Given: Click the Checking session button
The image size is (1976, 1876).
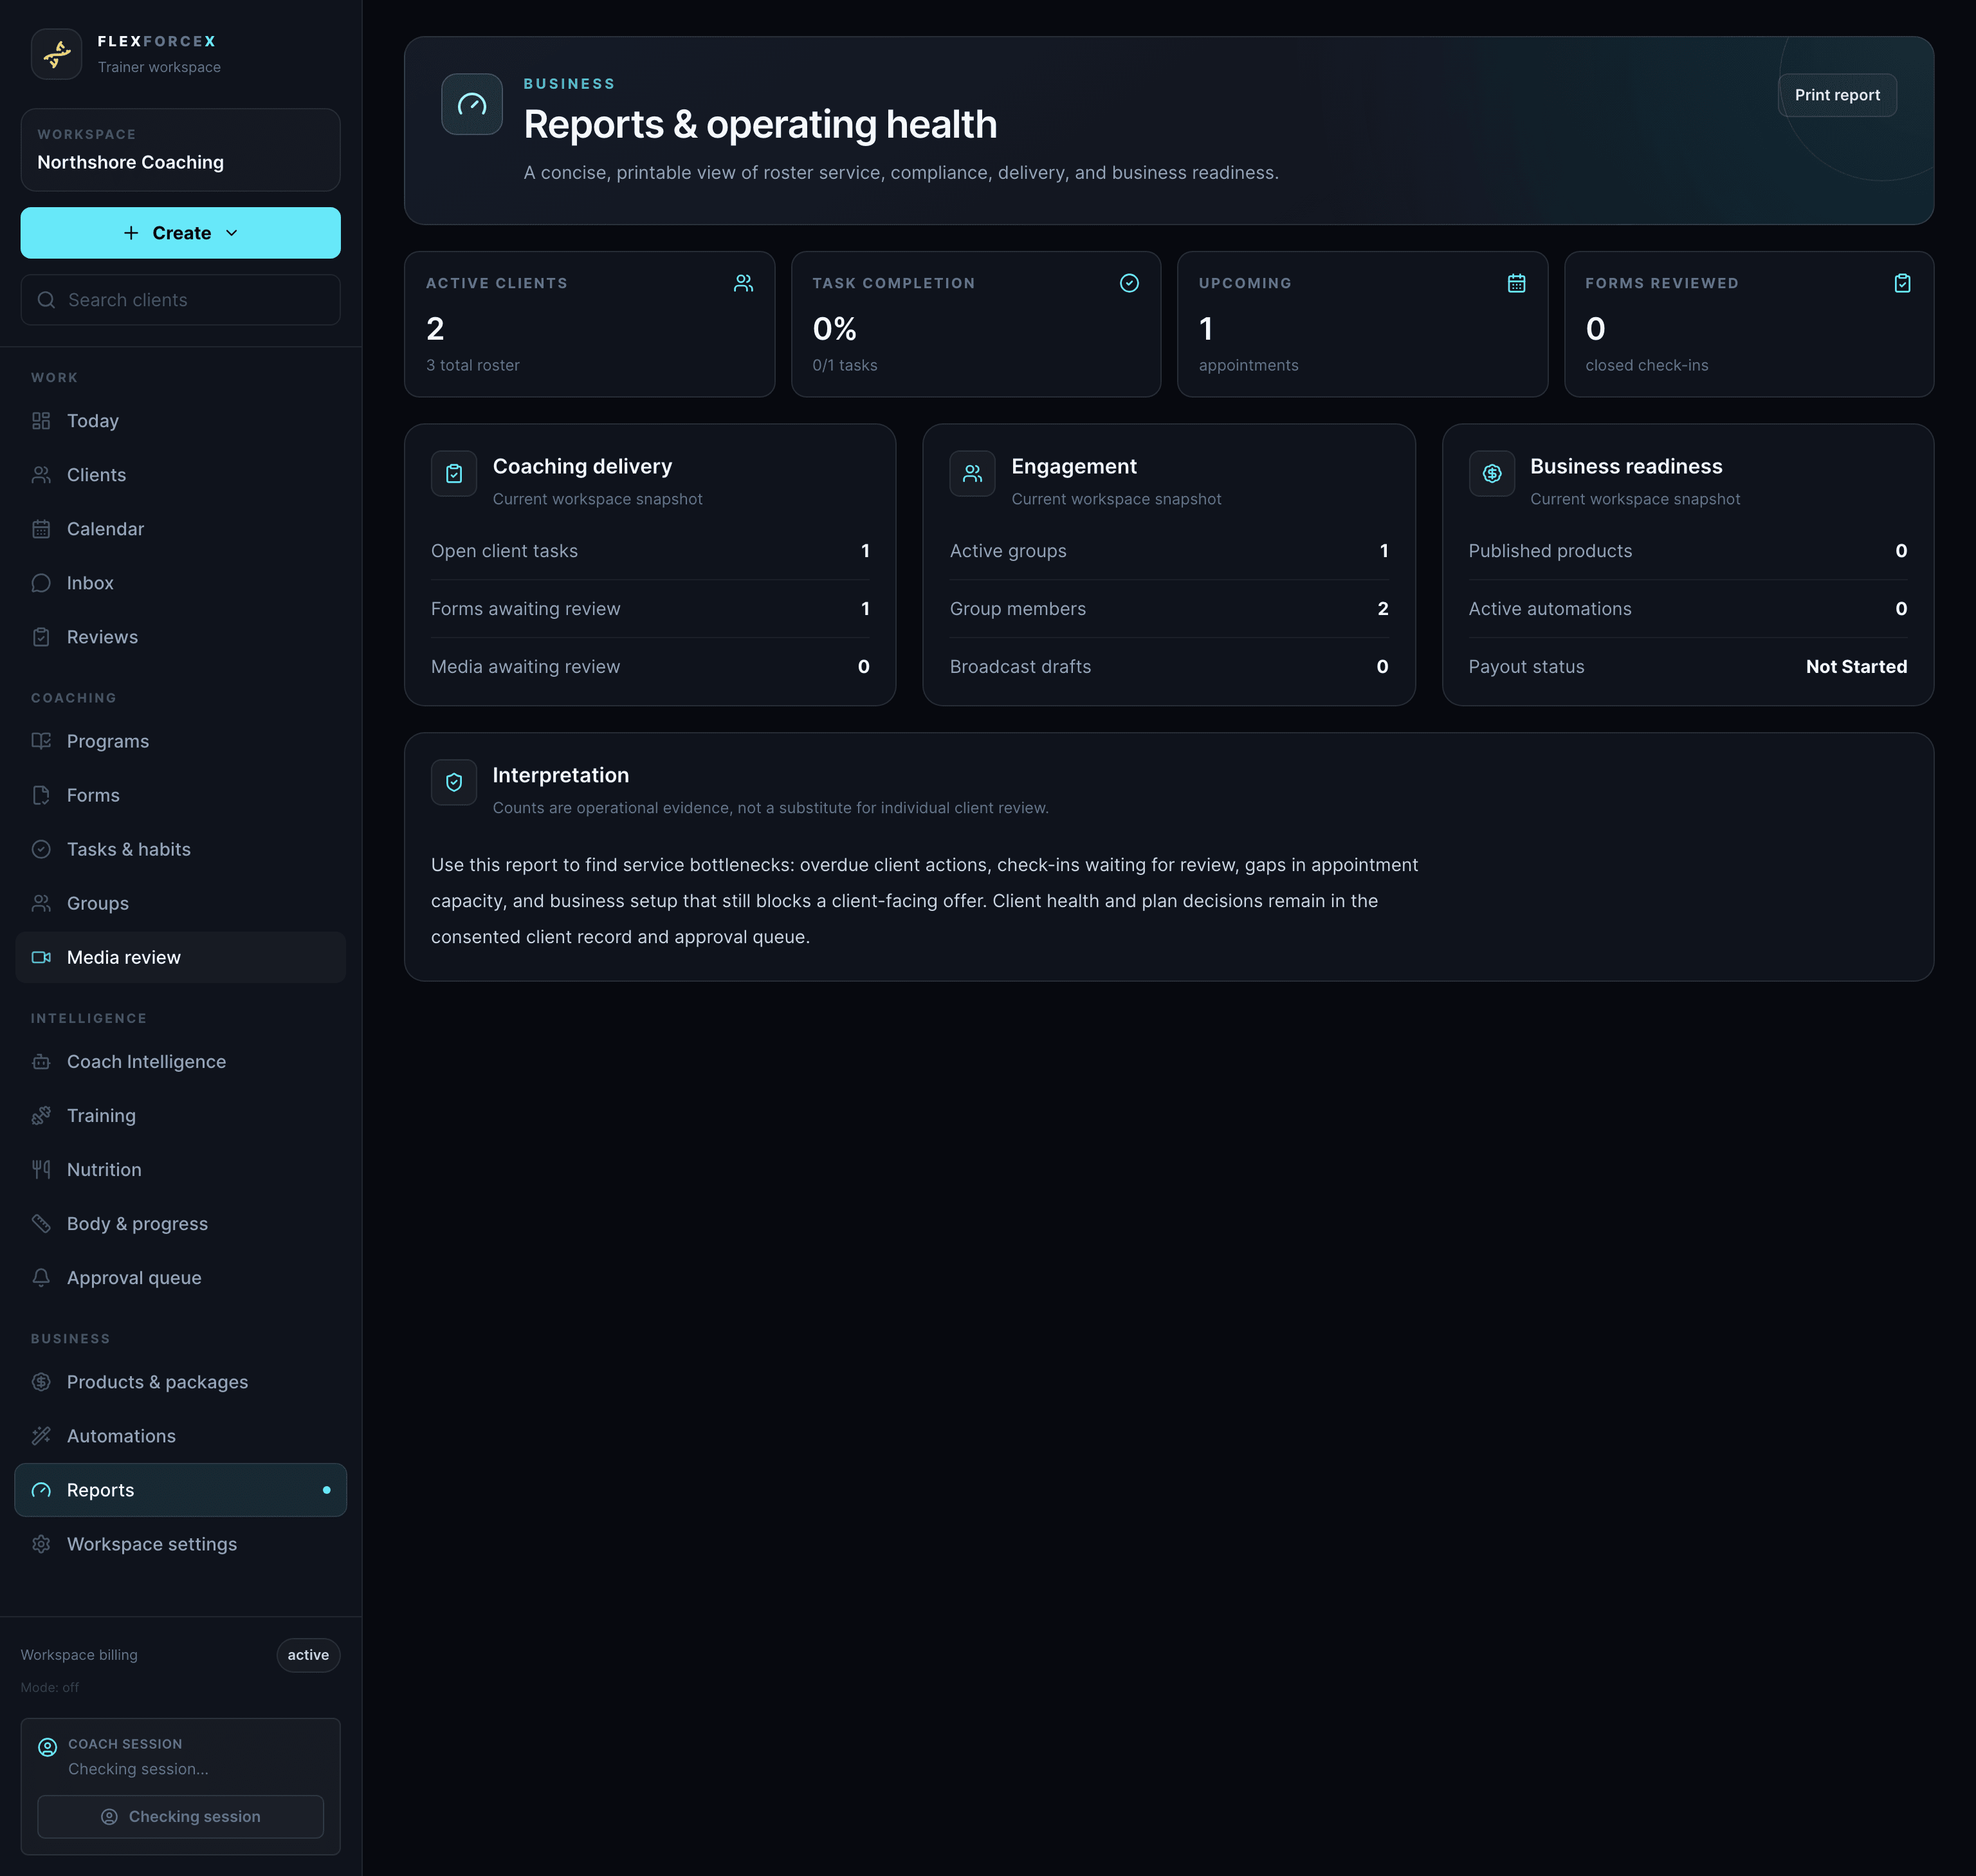Looking at the screenshot, I should 180,1816.
